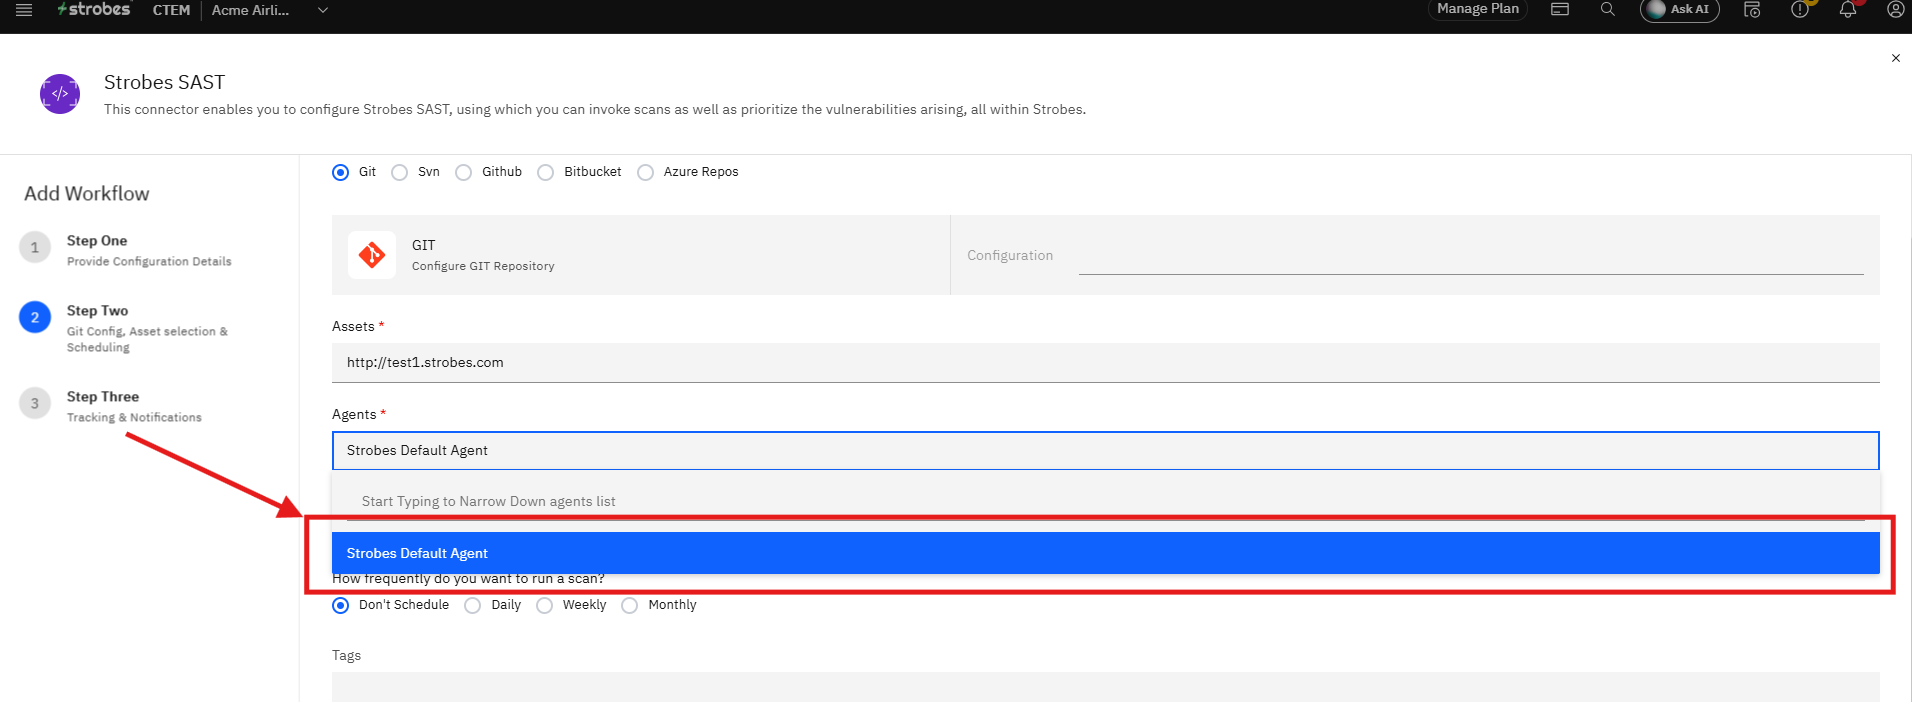Open the Assets selection field
The width and height of the screenshot is (1912, 702).
pyautogui.click(x=1105, y=363)
